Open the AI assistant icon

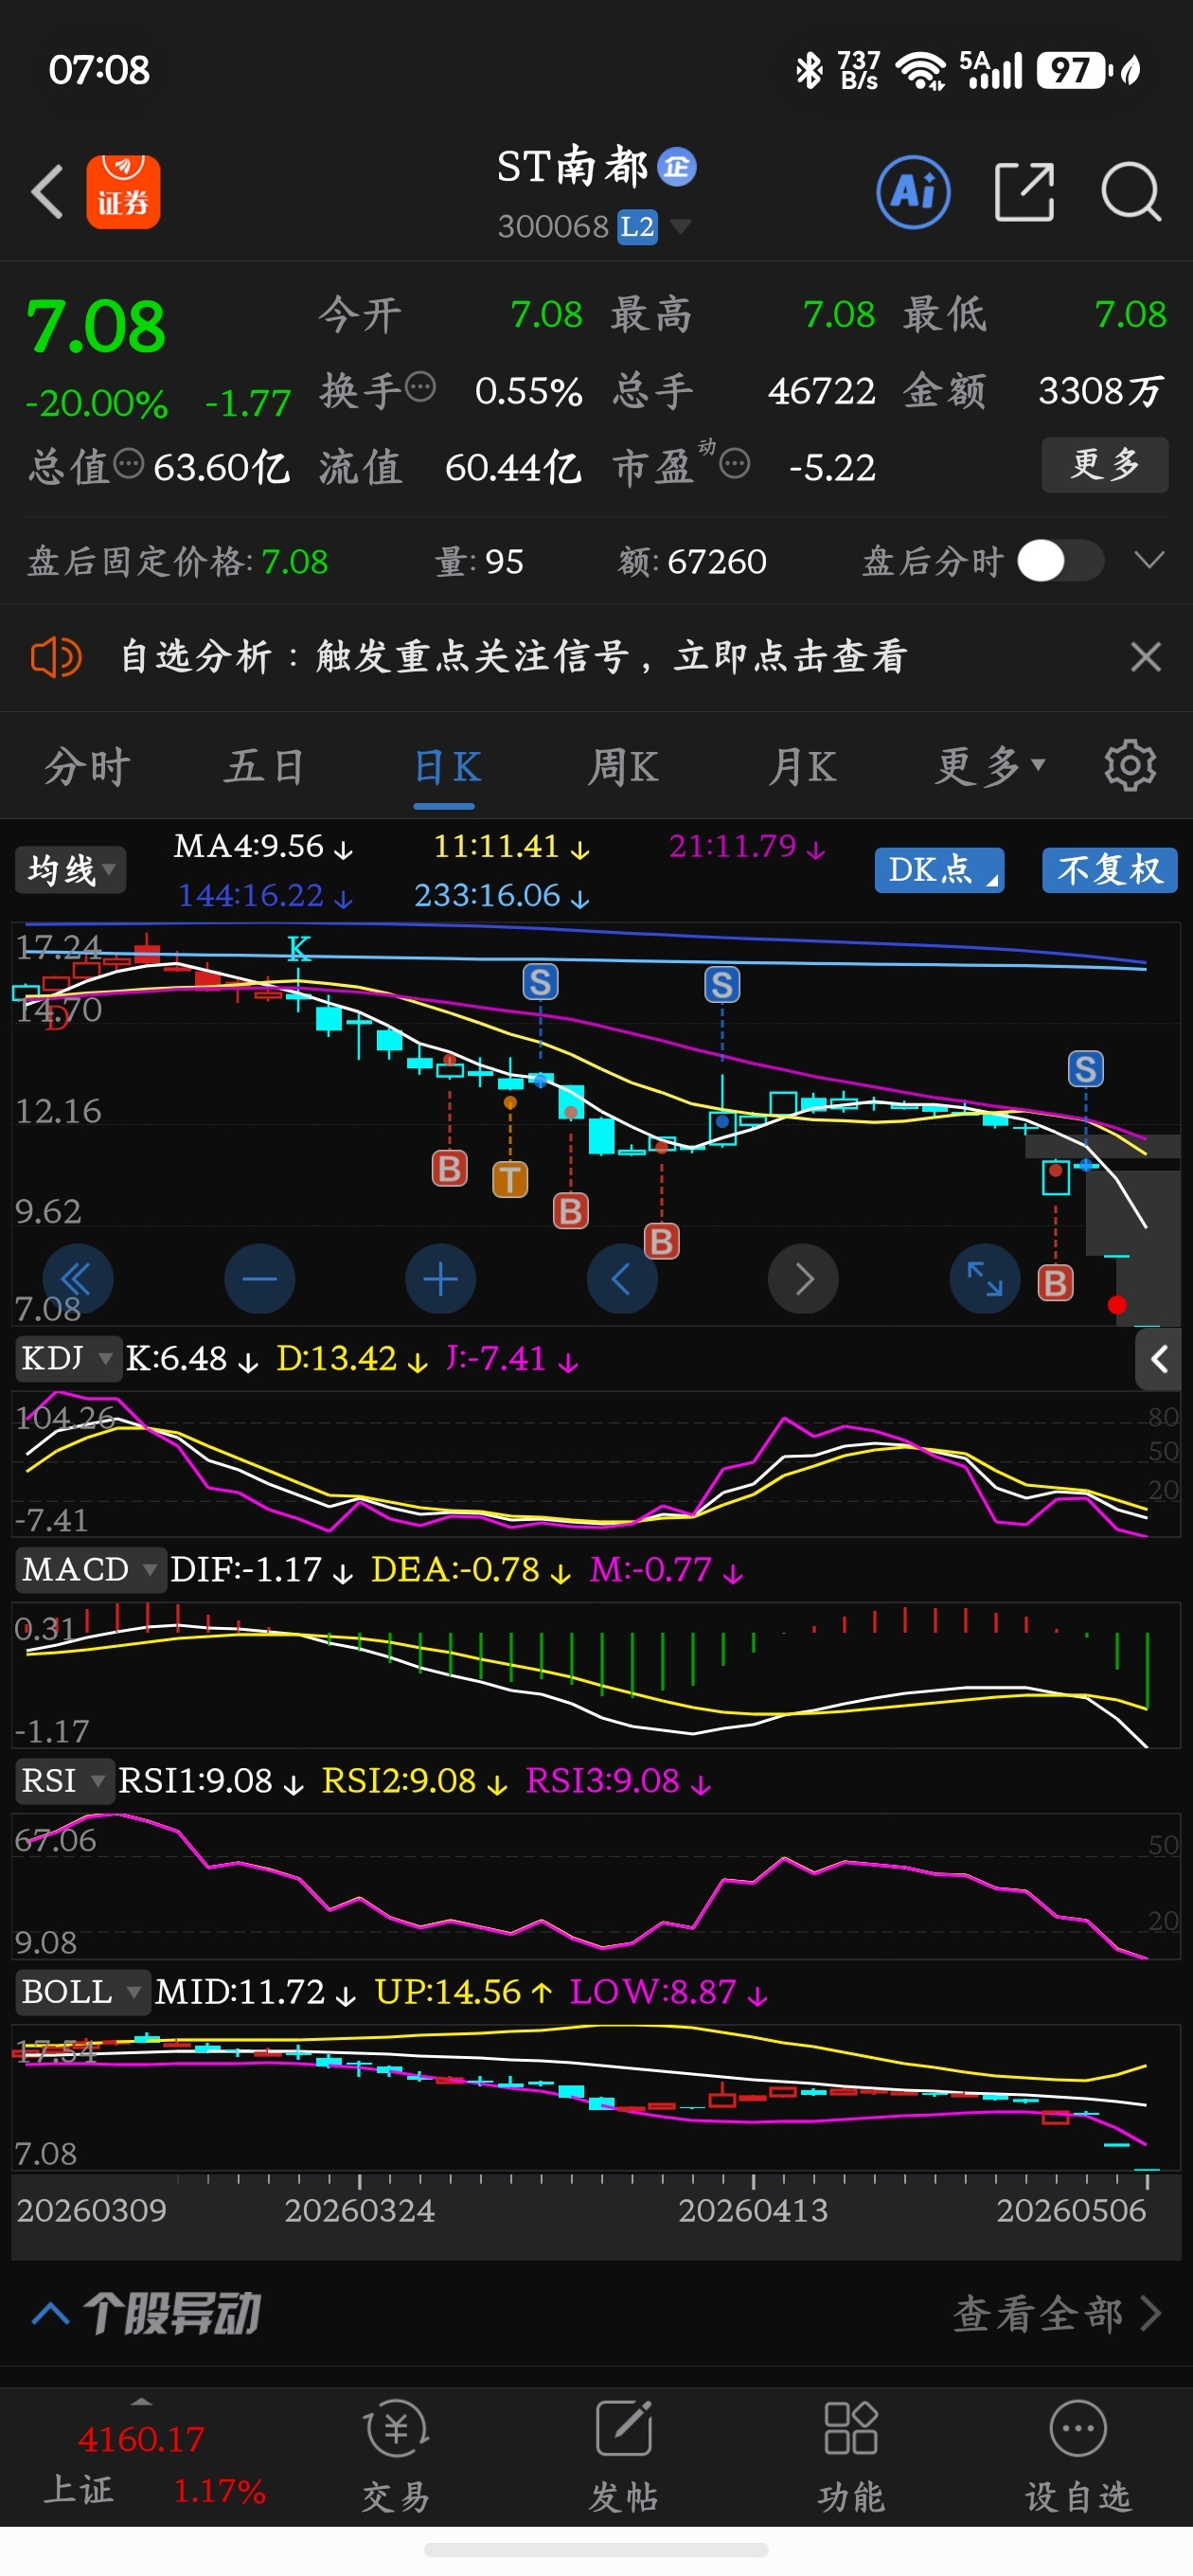click(x=913, y=191)
